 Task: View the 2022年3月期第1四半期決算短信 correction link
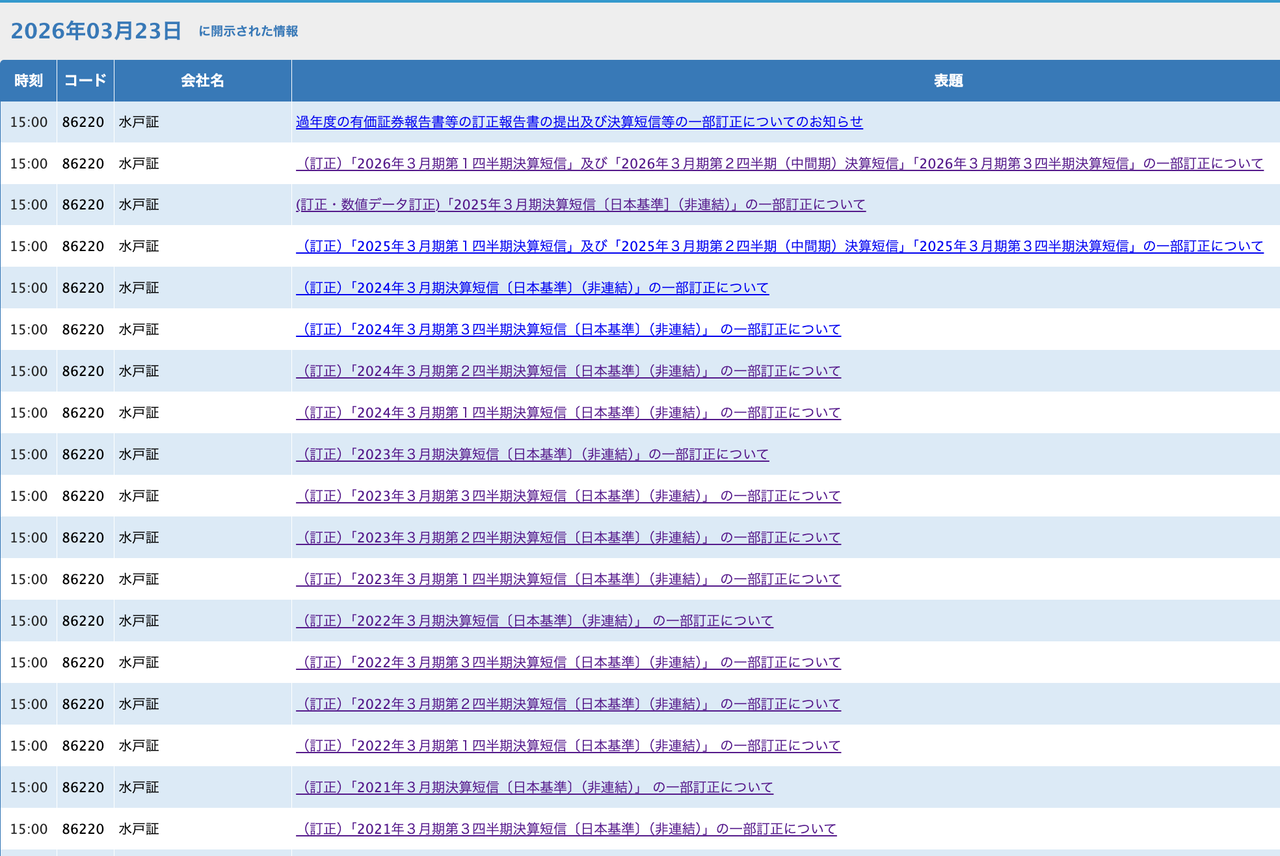[568, 746]
